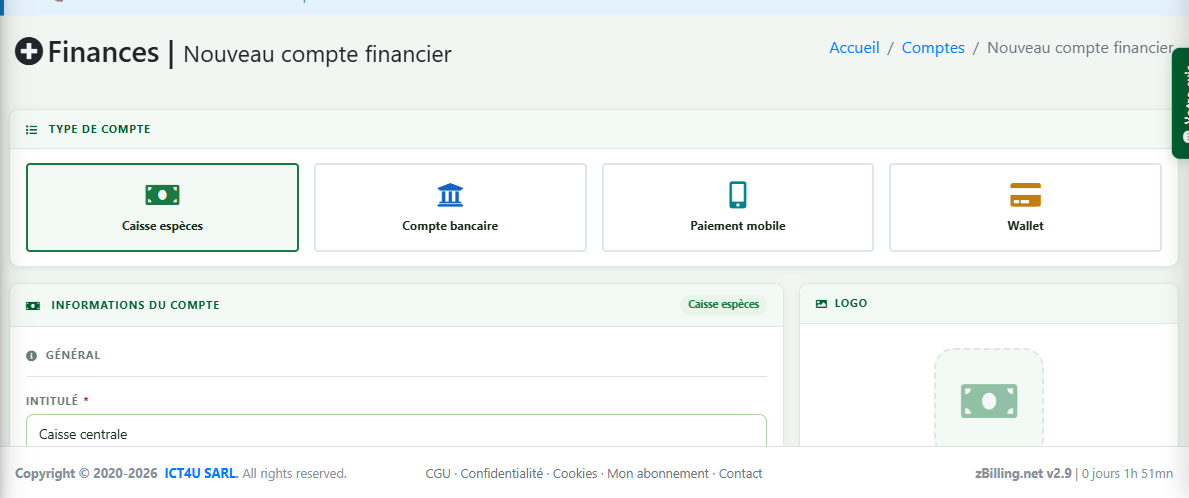This screenshot has width=1189, height=498.
Task: Click the plus circle icon beside Finances
Action: 29,52
